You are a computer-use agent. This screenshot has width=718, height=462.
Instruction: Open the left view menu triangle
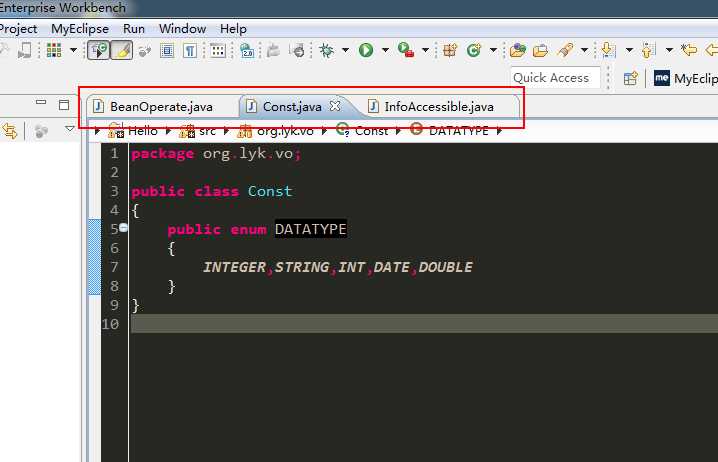tap(70, 129)
